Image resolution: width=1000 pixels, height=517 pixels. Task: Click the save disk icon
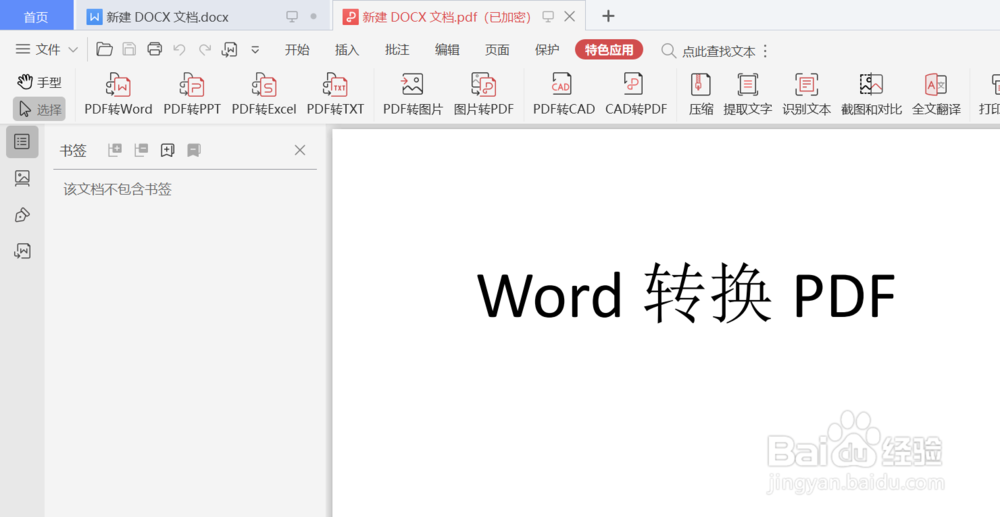point(129,49)
